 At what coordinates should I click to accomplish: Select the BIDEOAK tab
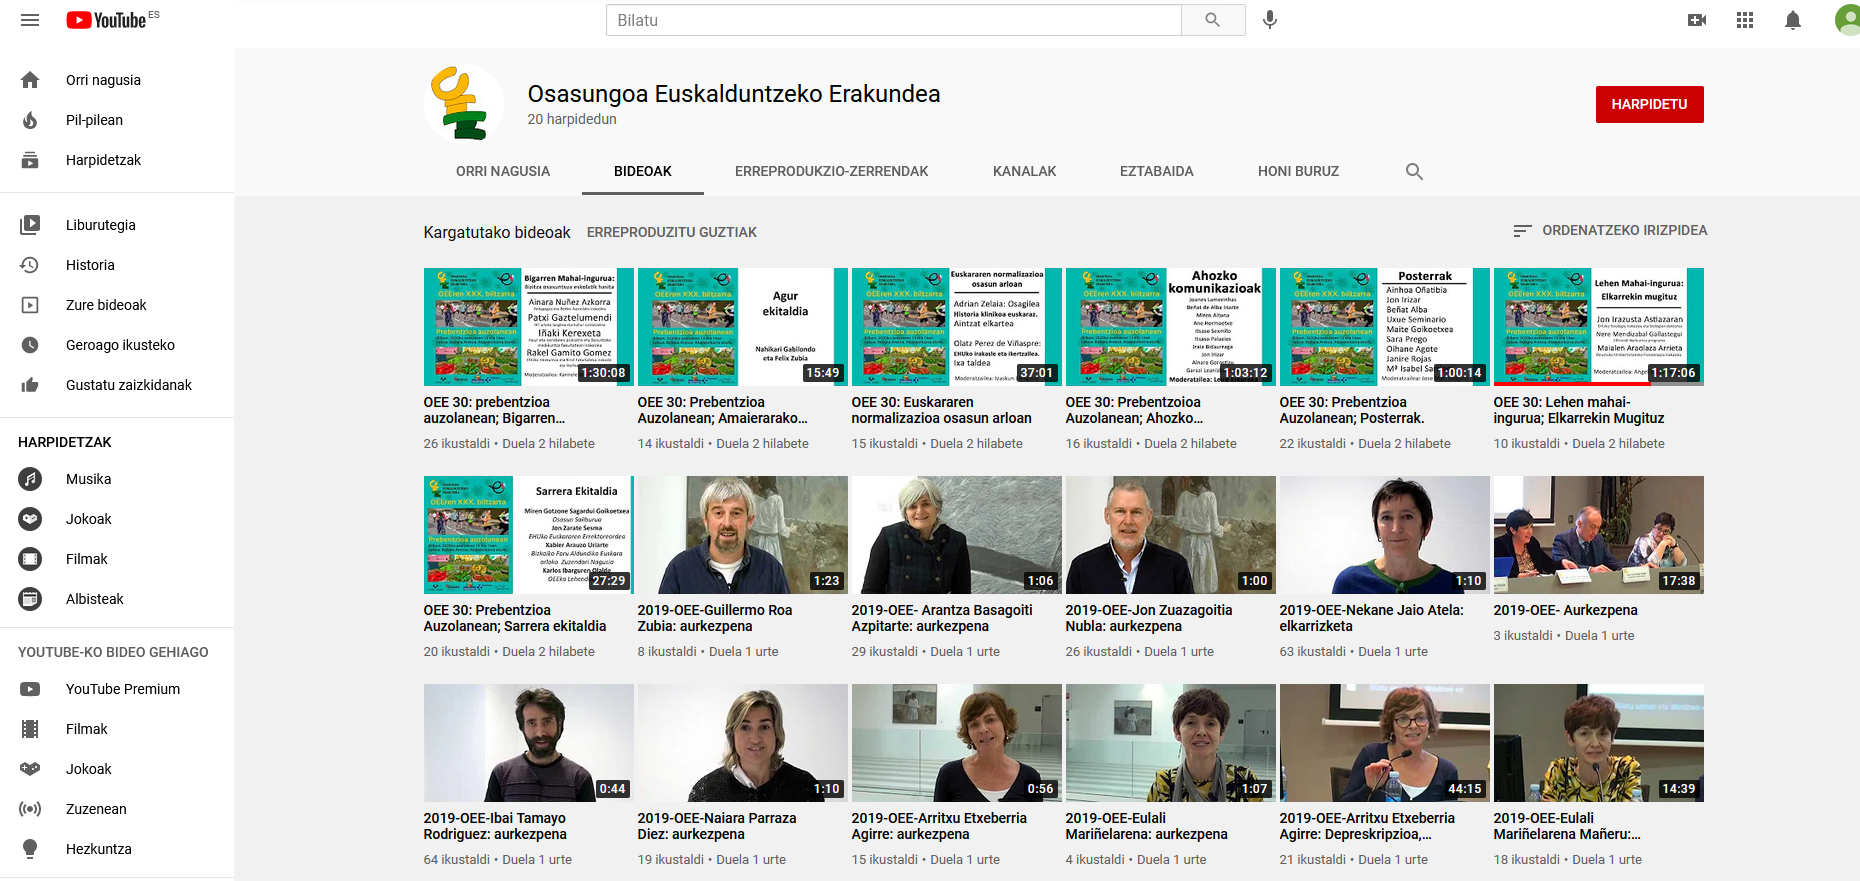pos(643,171)
